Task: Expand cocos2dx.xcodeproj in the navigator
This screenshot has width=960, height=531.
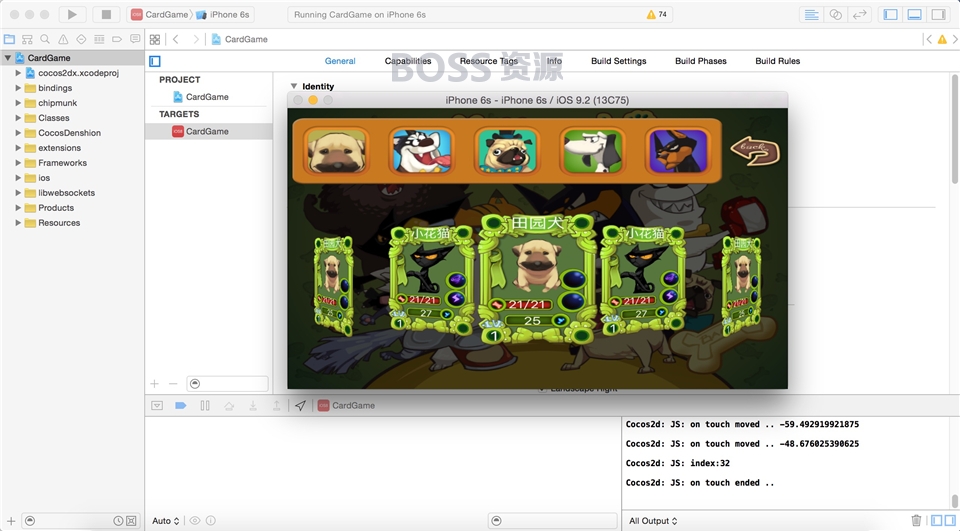Action: pos(18,73)
